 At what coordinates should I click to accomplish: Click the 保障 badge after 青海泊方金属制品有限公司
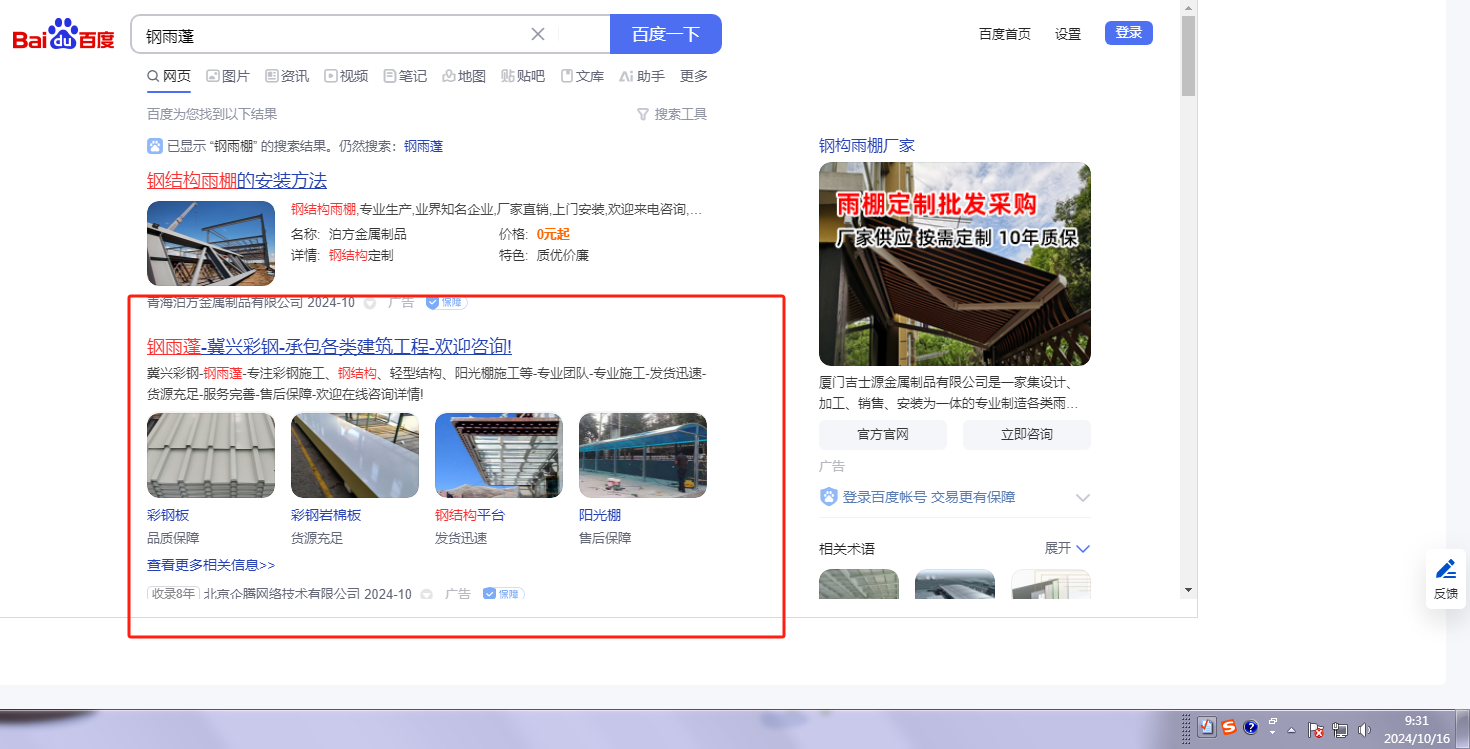446,302
